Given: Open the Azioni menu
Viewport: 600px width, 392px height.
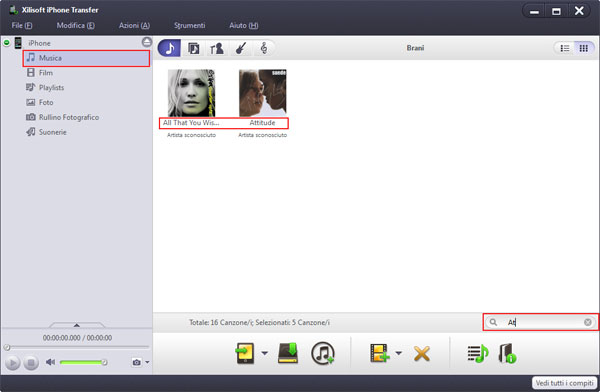Looking at the screenshot, I should 134,25.
